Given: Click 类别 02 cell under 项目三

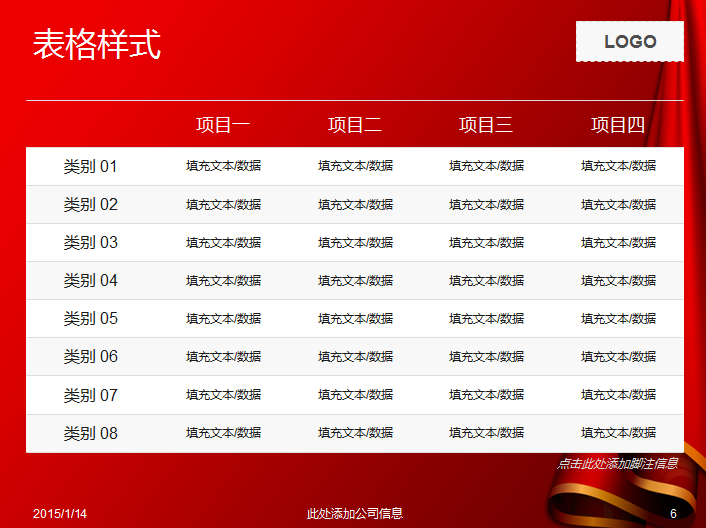Looking at the screenshot, I should point(486,205).
